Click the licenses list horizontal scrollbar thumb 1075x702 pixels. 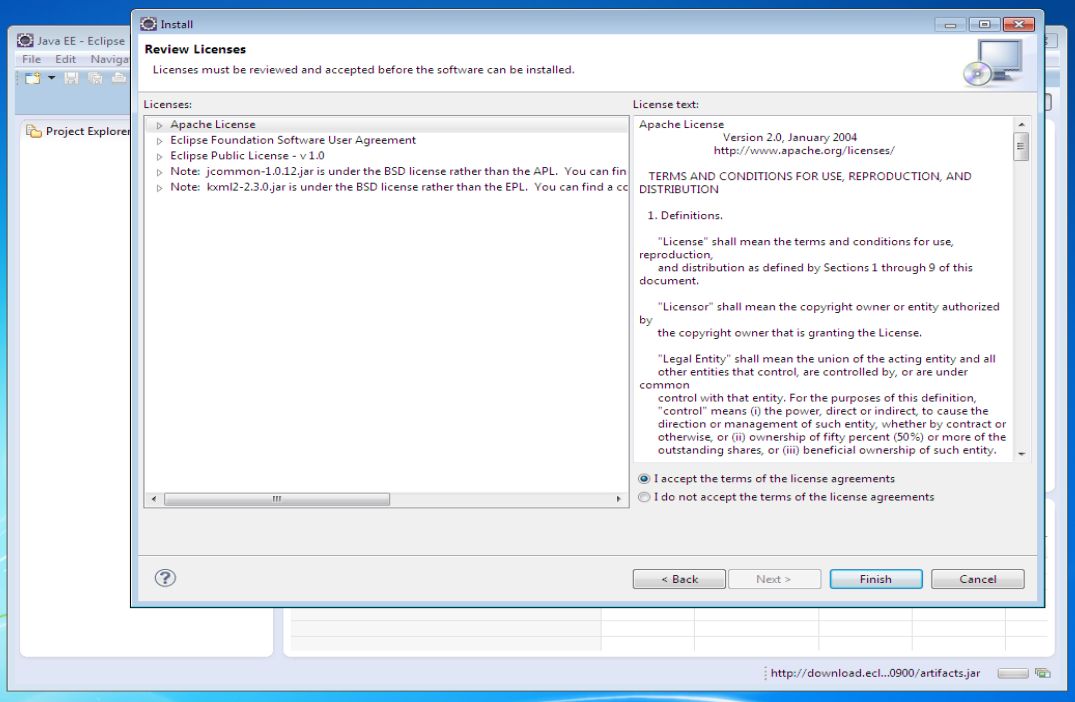tap(276, 499)
